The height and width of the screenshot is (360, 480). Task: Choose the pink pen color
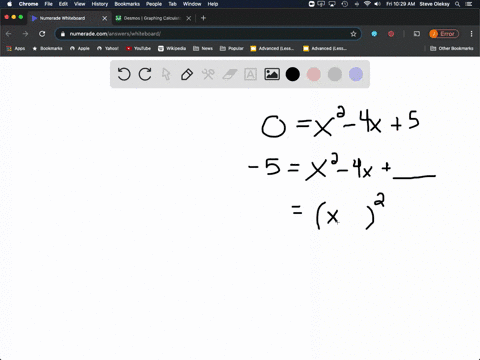pyautogui.click(x=314, y=74)
